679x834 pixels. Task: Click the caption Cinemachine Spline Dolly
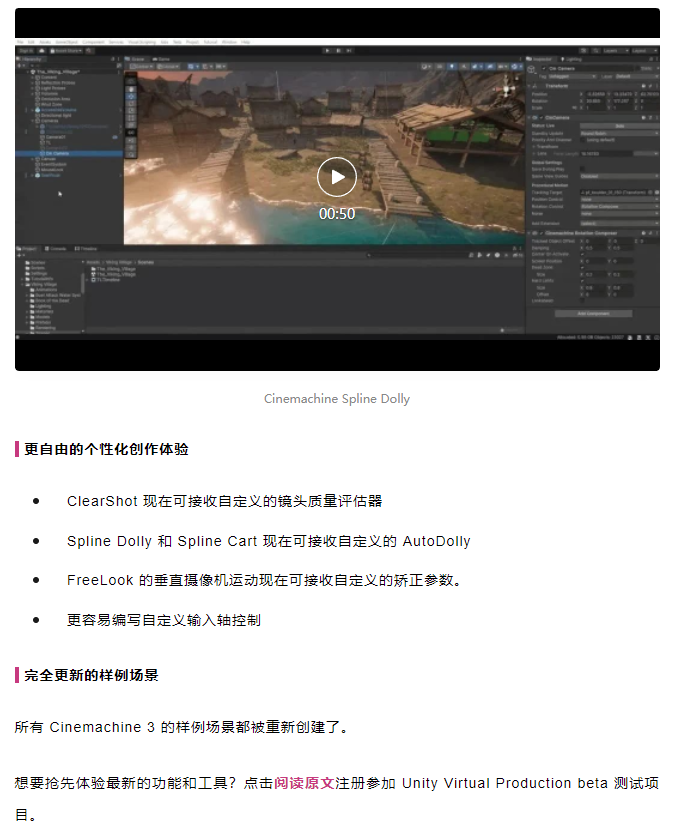coord(337,398)
